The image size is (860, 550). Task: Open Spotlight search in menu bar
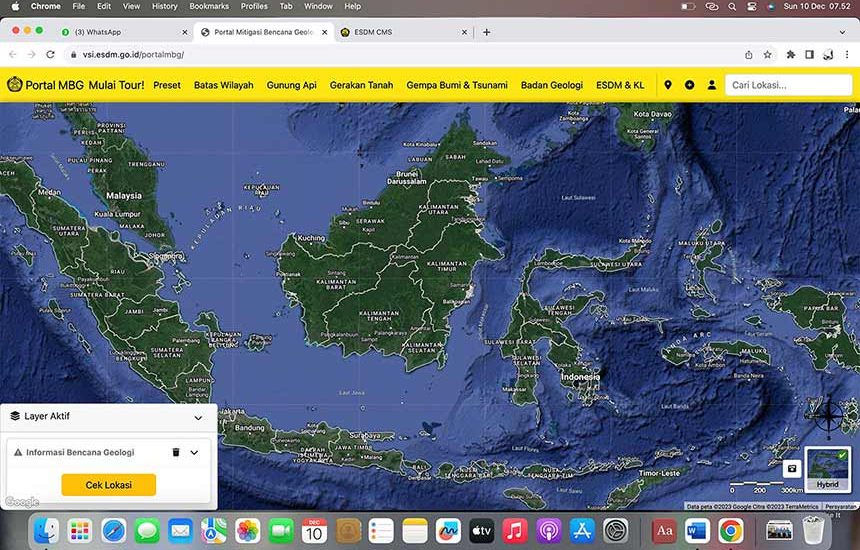coord(732,7)
